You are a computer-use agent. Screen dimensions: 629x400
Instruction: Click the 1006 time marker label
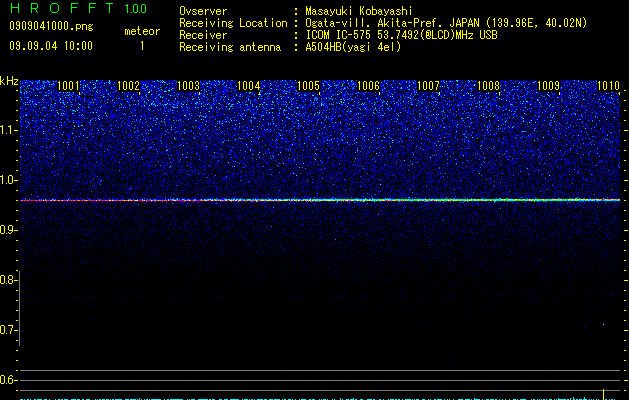(x=368, y=86)
